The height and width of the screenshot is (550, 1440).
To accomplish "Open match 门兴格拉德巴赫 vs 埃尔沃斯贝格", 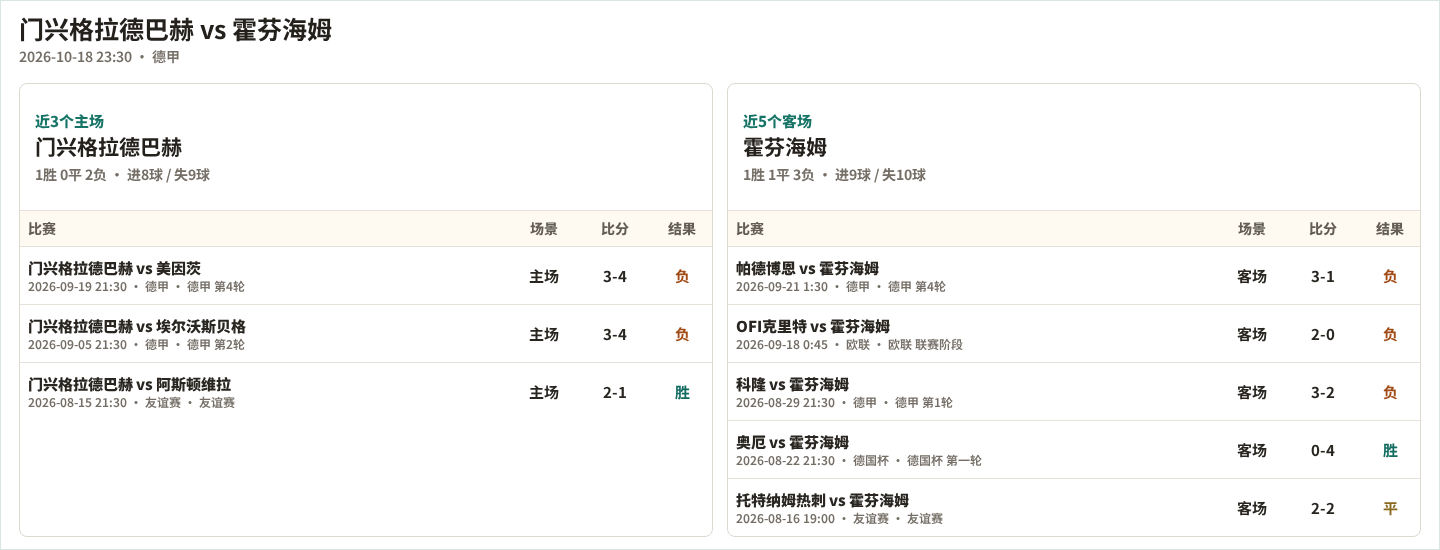I will 137,326.
